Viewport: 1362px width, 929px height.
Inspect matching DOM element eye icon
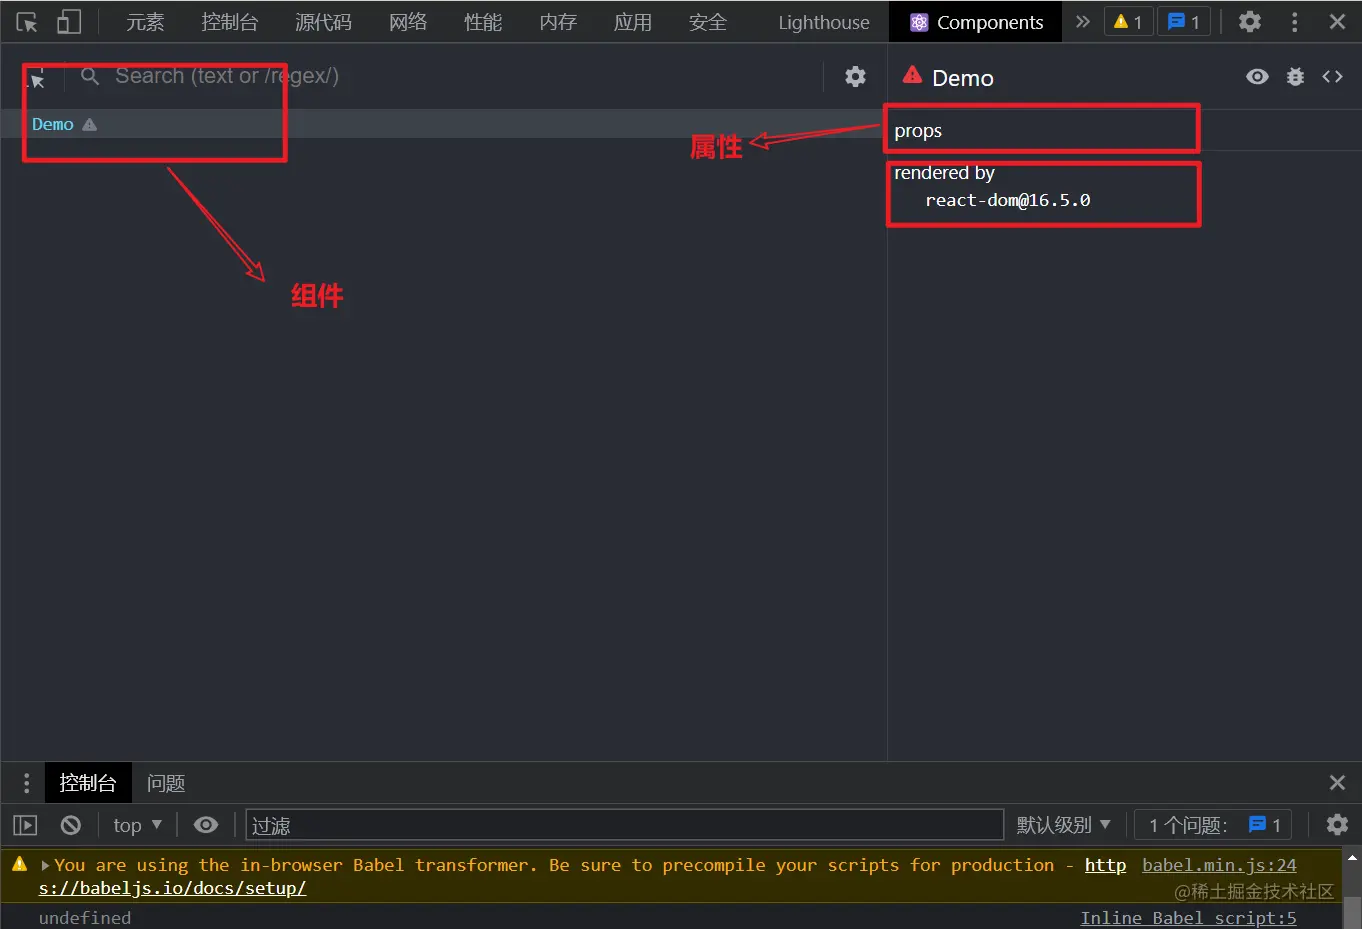(x=1257, y=76)
